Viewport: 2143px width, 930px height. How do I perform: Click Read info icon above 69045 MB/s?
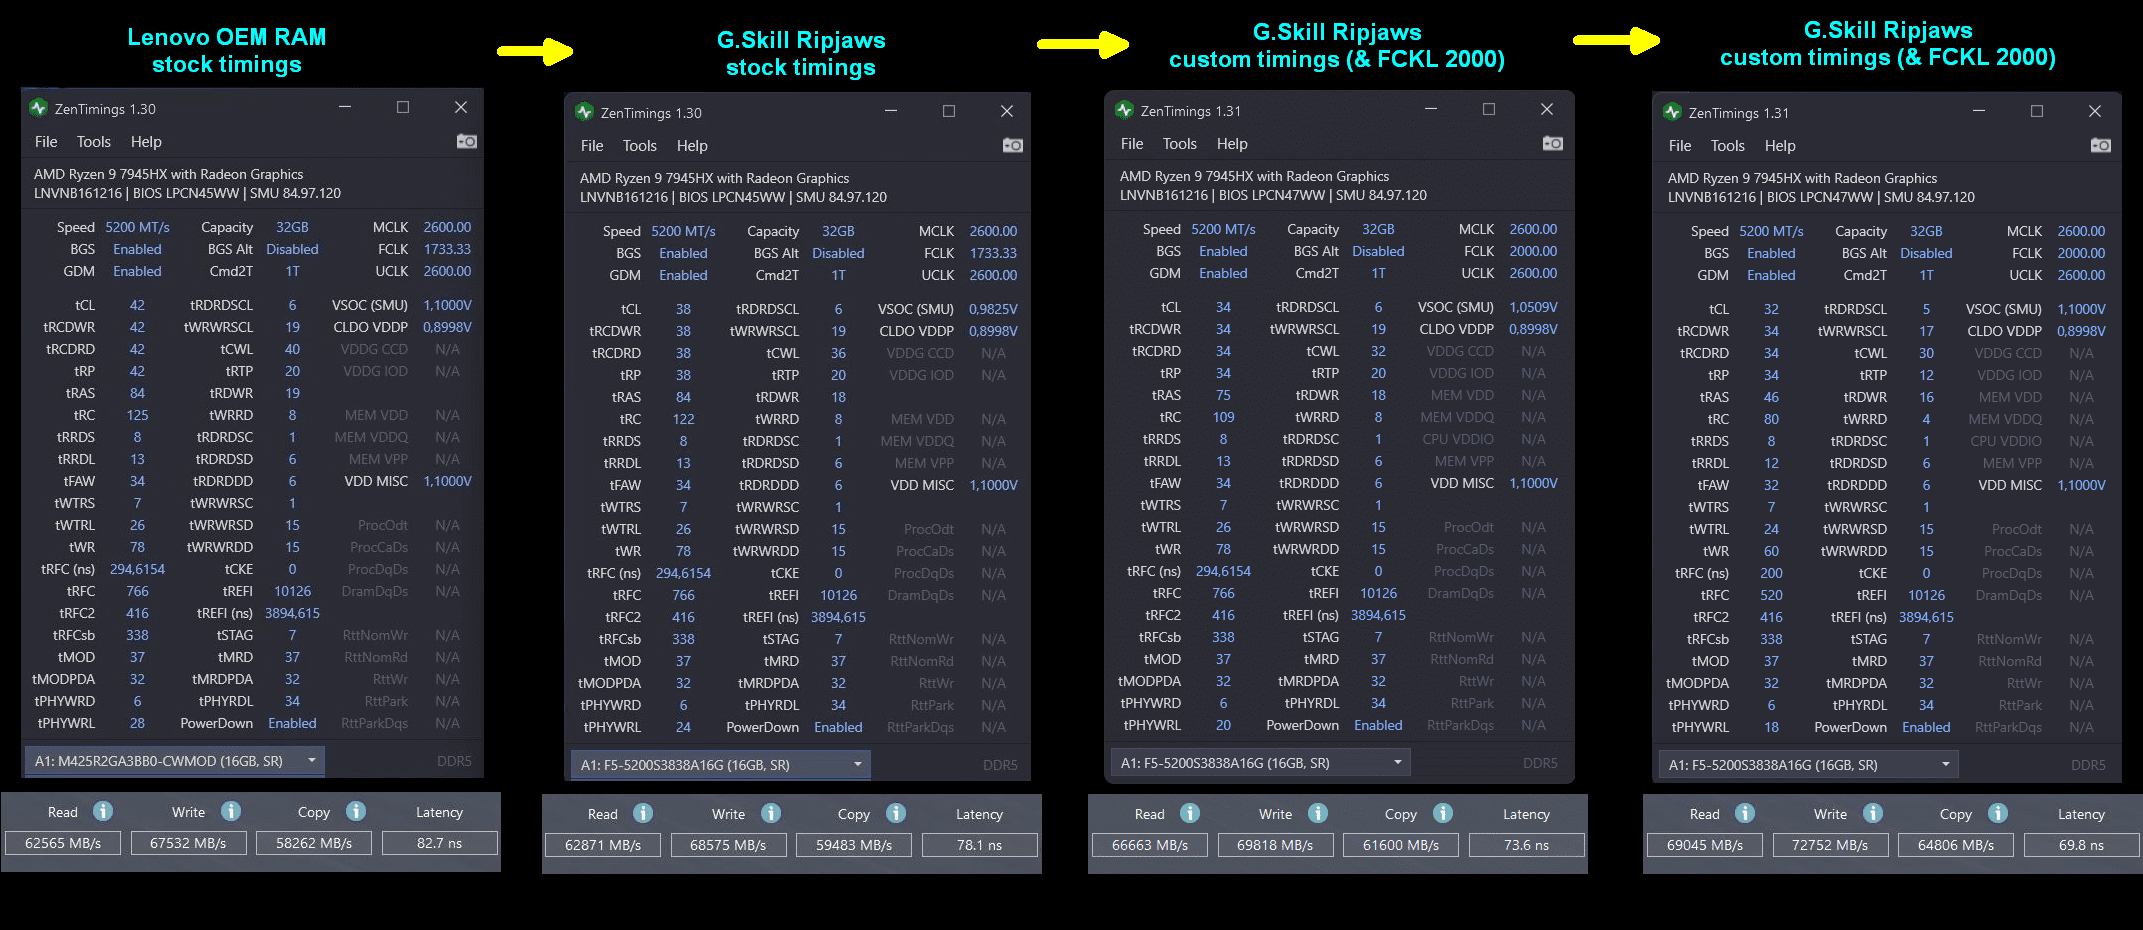1745,813
